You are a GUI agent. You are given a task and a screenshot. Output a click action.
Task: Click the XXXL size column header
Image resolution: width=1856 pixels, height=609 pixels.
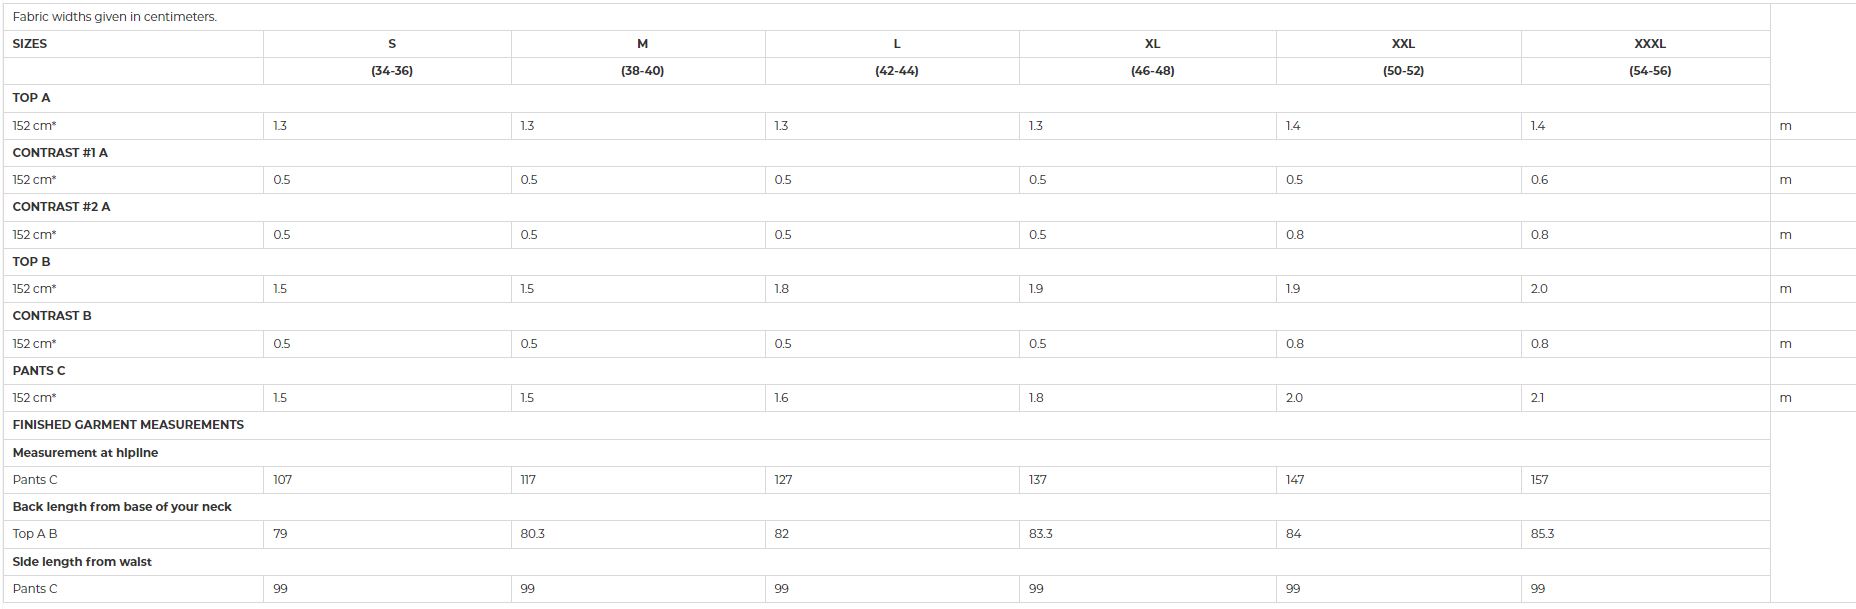[1649, 44]
